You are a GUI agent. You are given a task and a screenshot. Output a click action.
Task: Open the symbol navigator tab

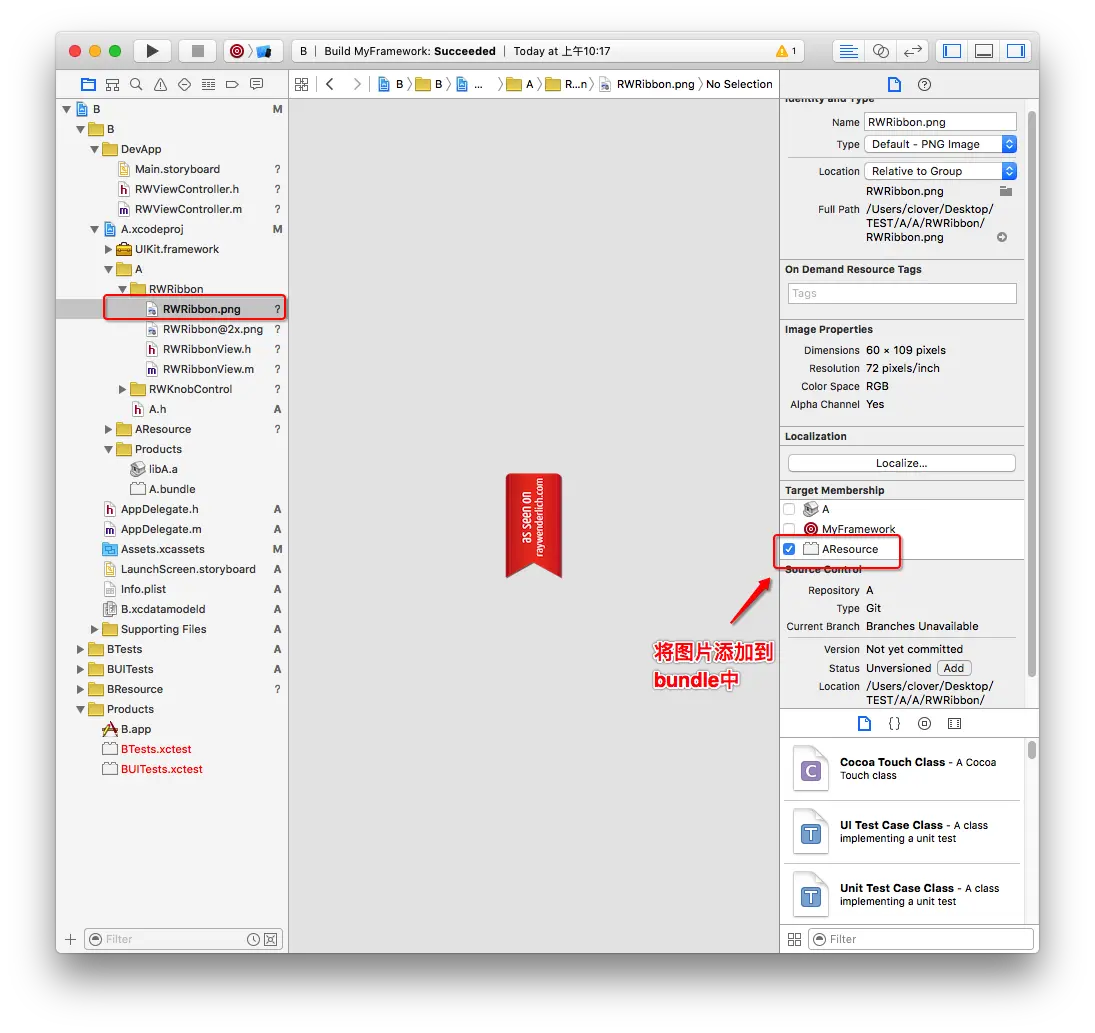(x=112, y=85)
